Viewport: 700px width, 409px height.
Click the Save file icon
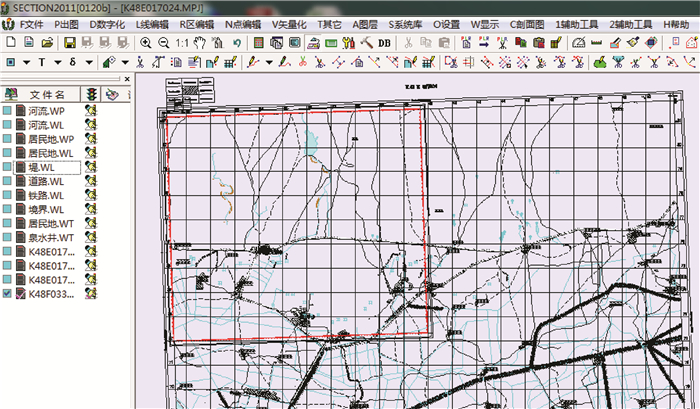click(x=70, y=42)
